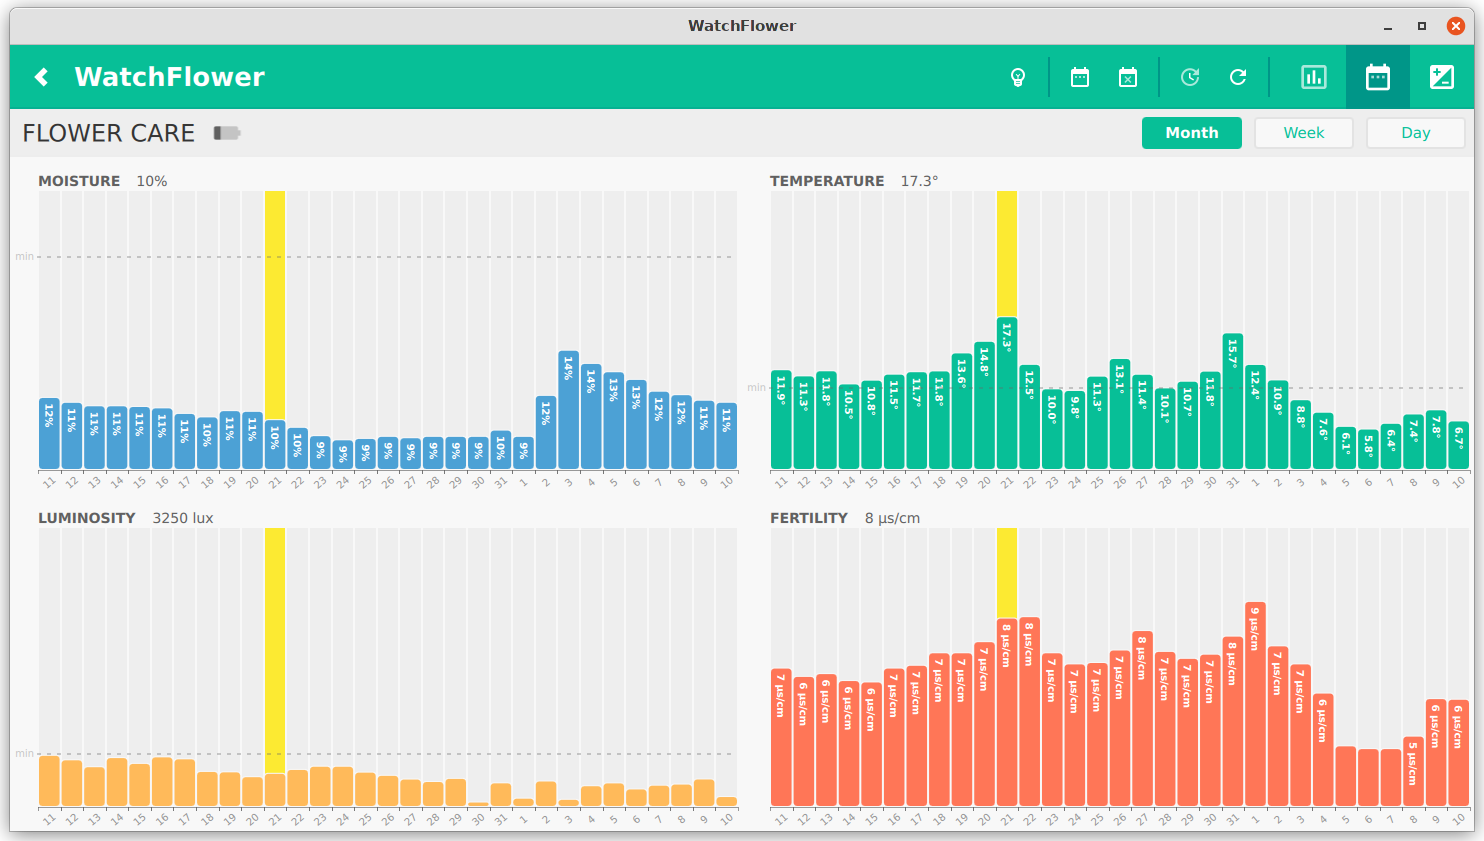1484x841 pixels.
Task: Select the 15.7° temperature bar
Action: tap(1233, 402)
